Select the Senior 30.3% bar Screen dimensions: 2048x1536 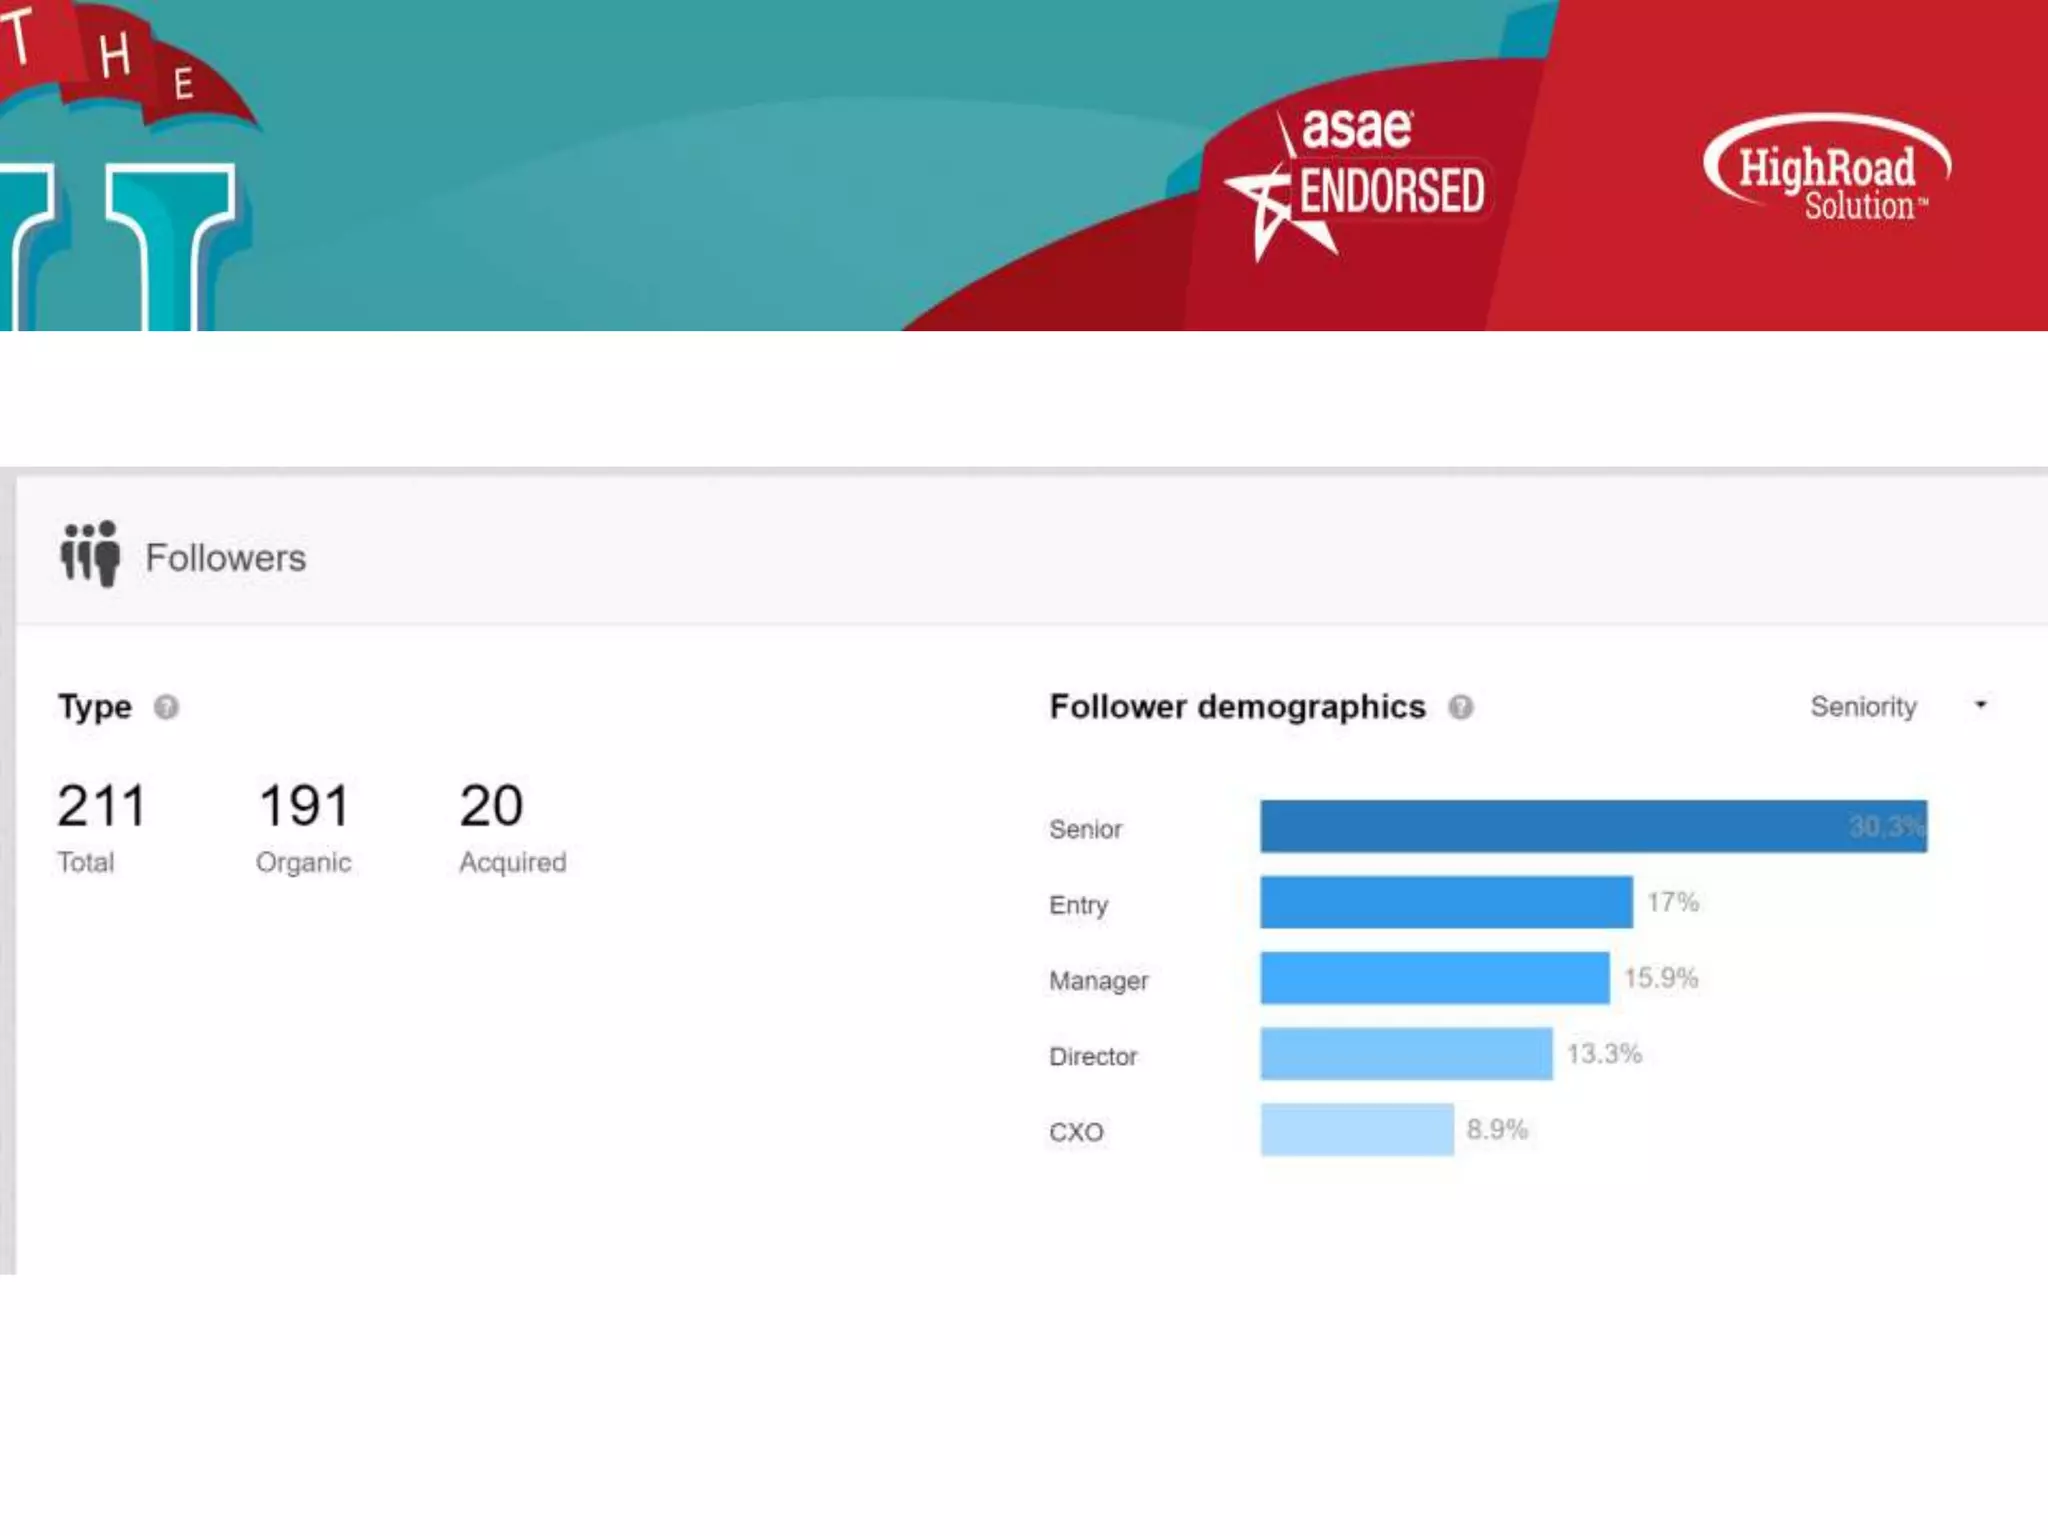click(x=1592, y=826)
